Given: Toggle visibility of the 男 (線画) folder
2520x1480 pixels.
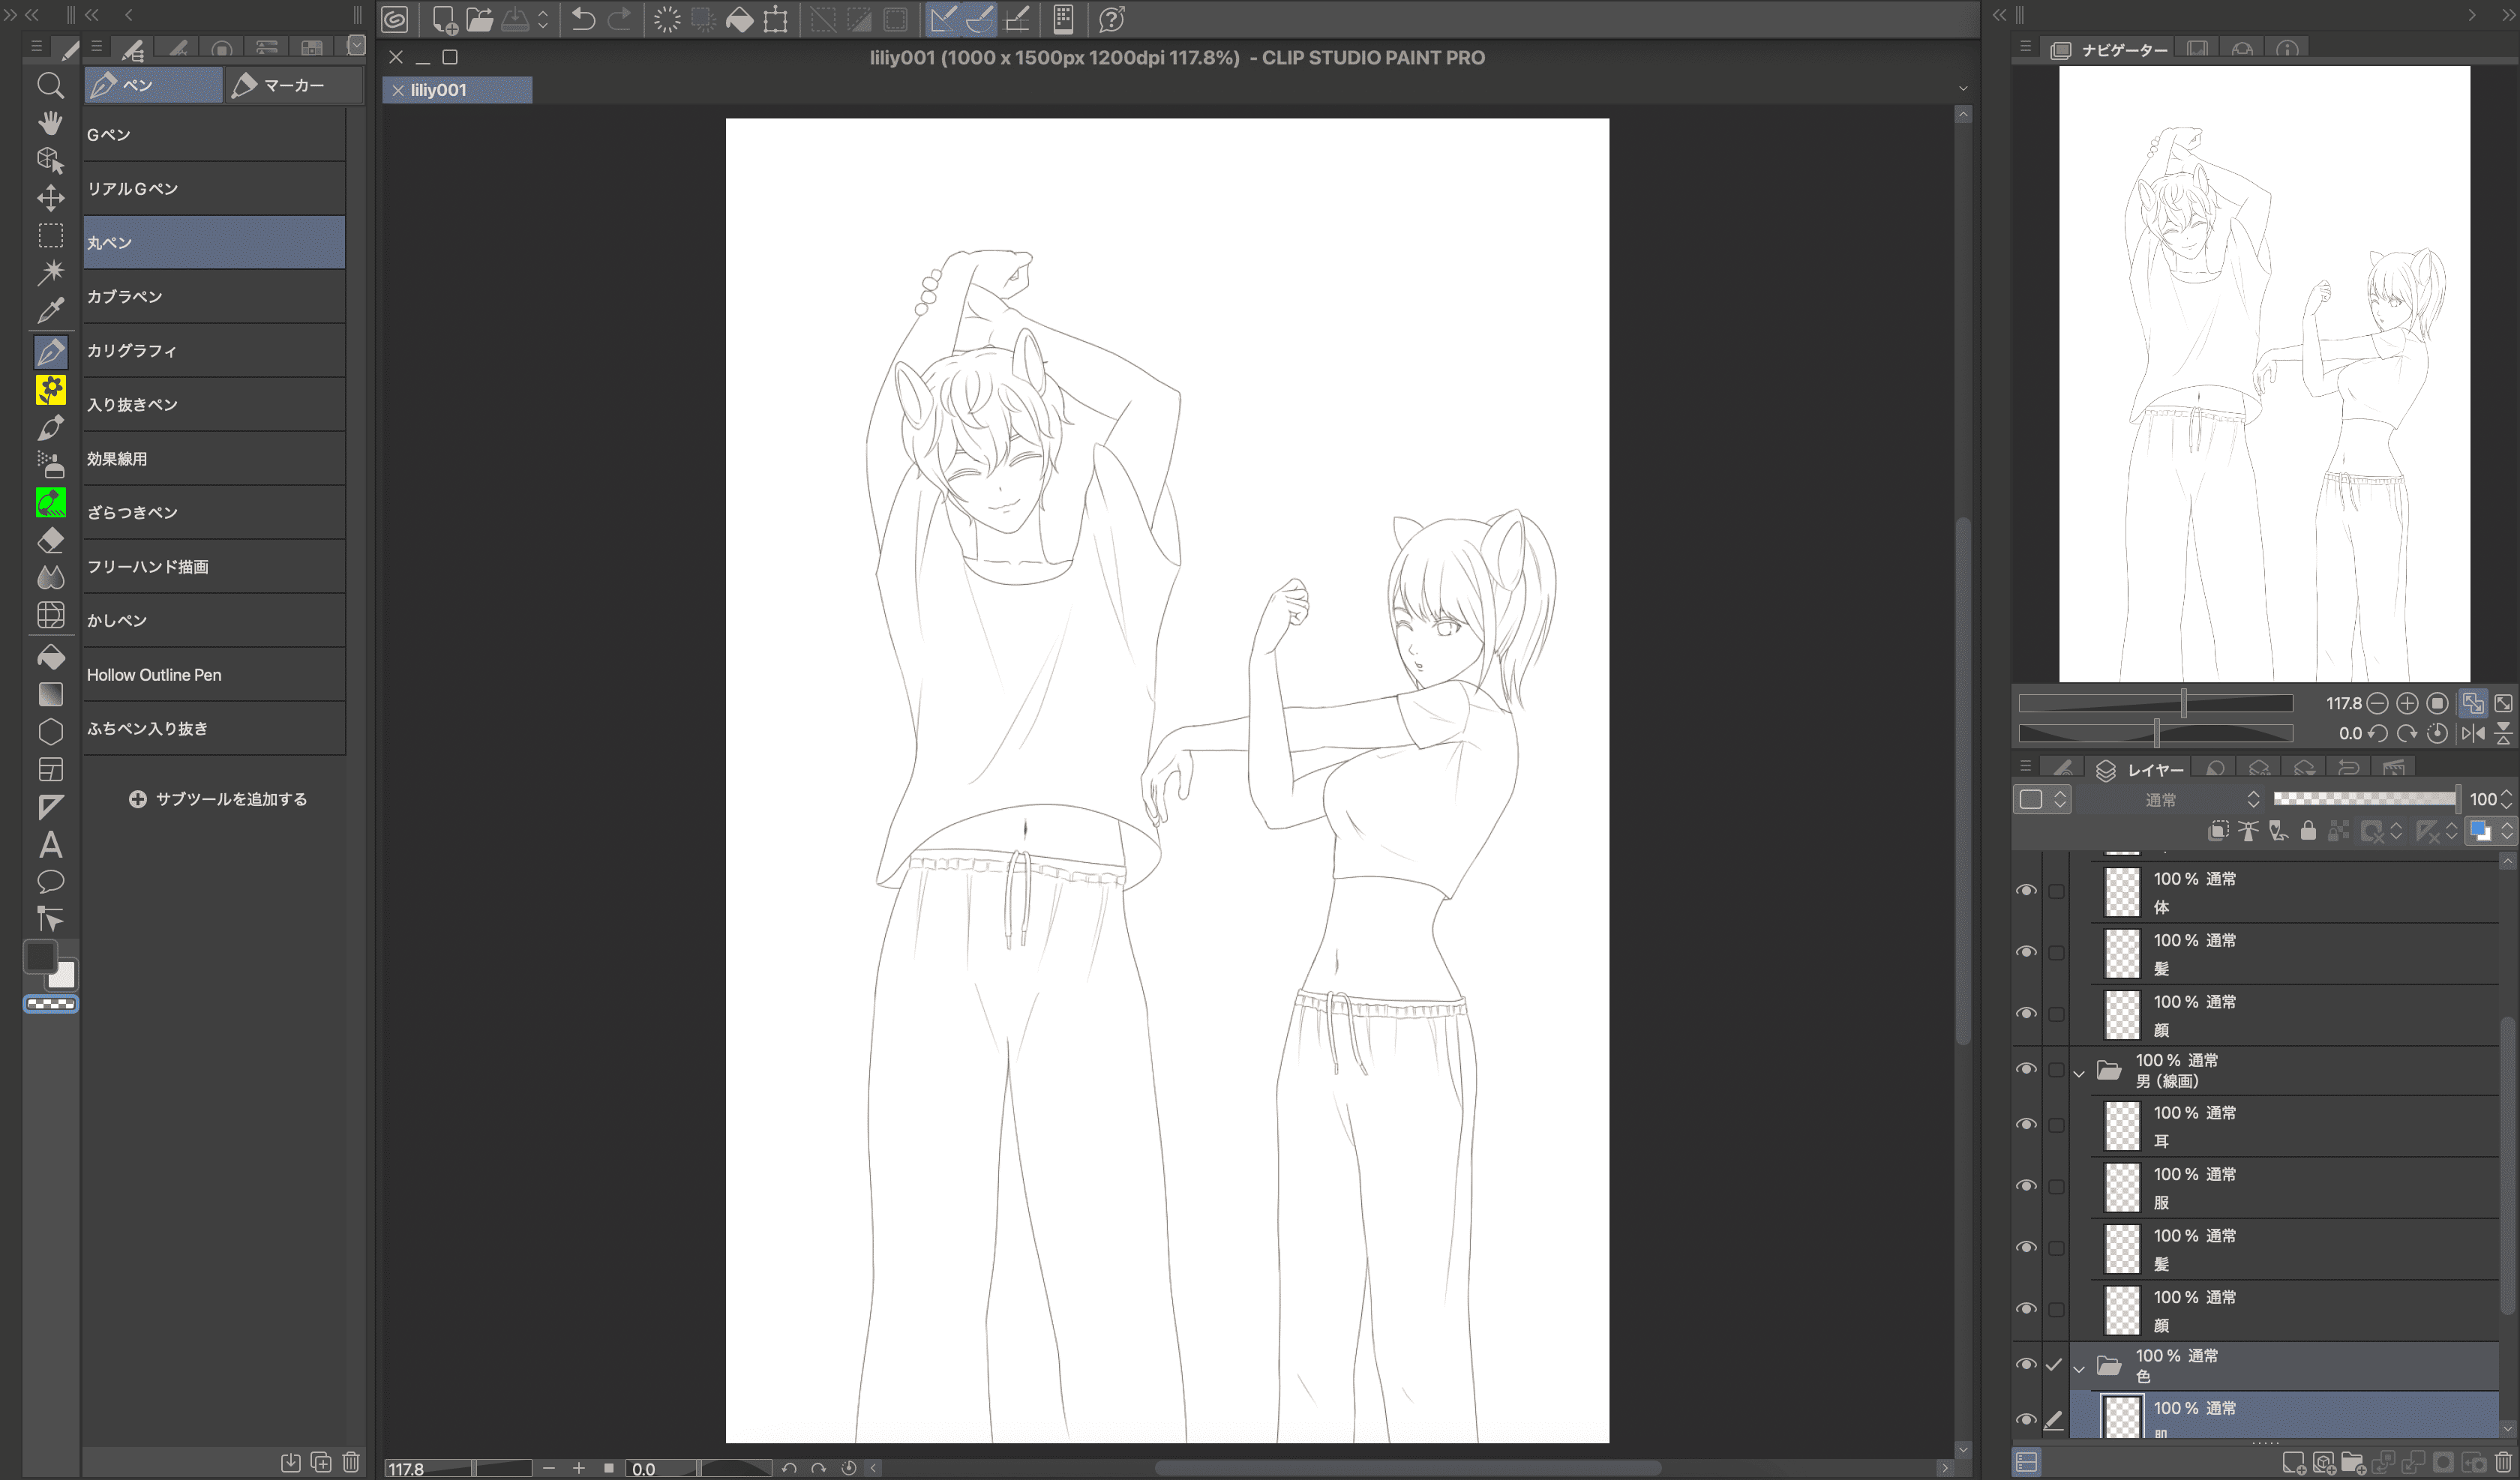Looking at the screenshot, I should (x=2026, y=1068).
